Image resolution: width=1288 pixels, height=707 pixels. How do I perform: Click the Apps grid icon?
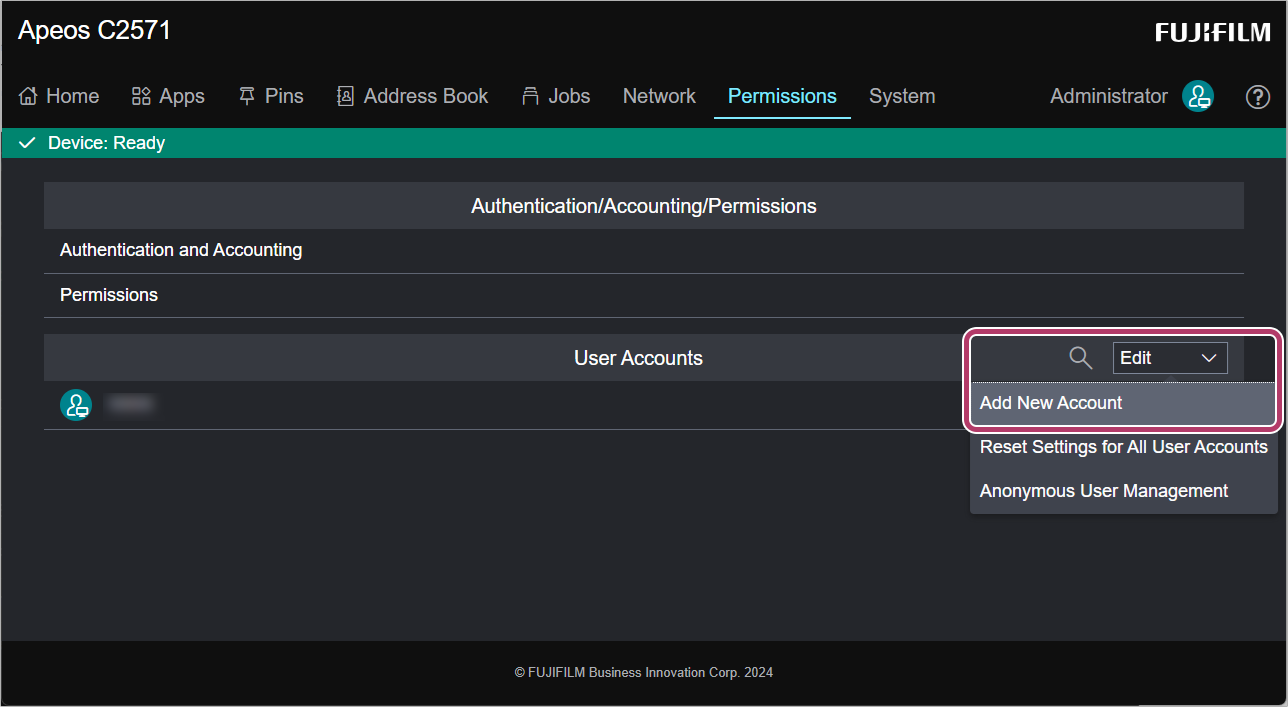141,96
